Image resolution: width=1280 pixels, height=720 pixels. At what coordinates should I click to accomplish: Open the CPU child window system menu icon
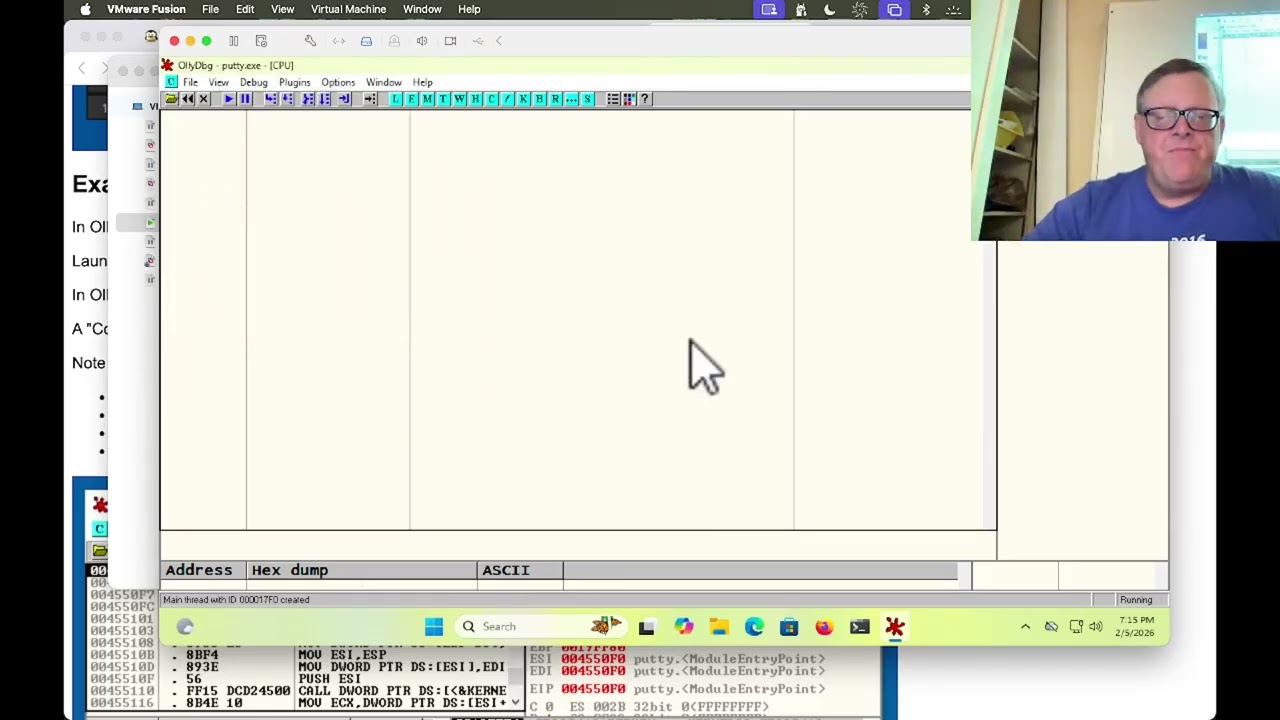pos(171,82)
